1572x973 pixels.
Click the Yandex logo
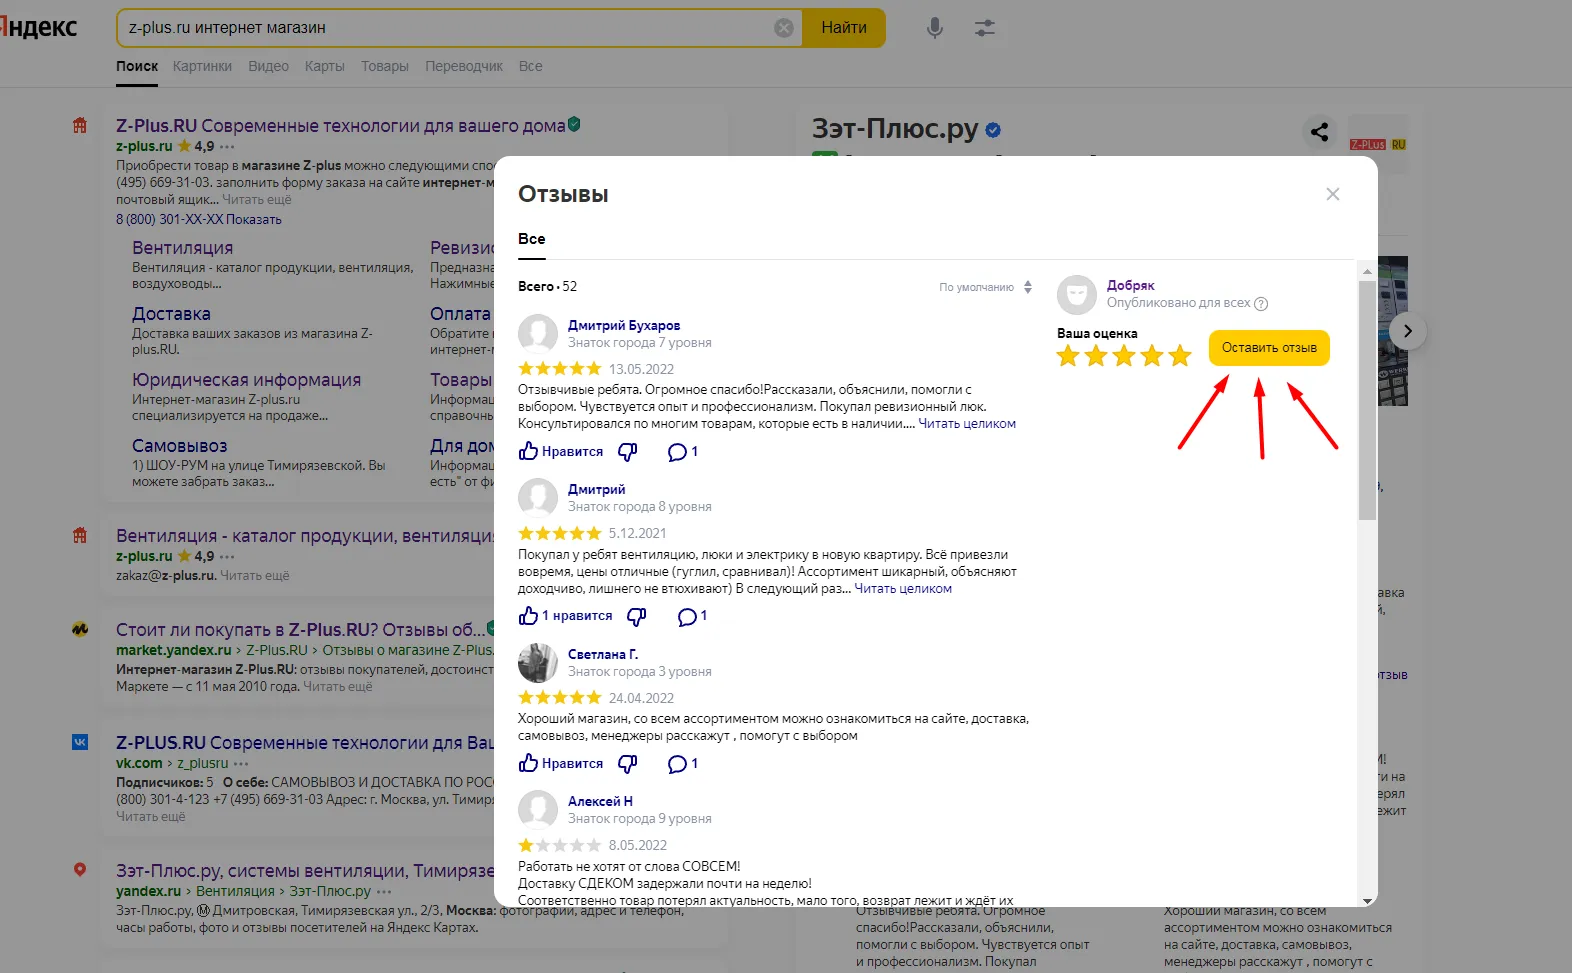pos(38,27)
